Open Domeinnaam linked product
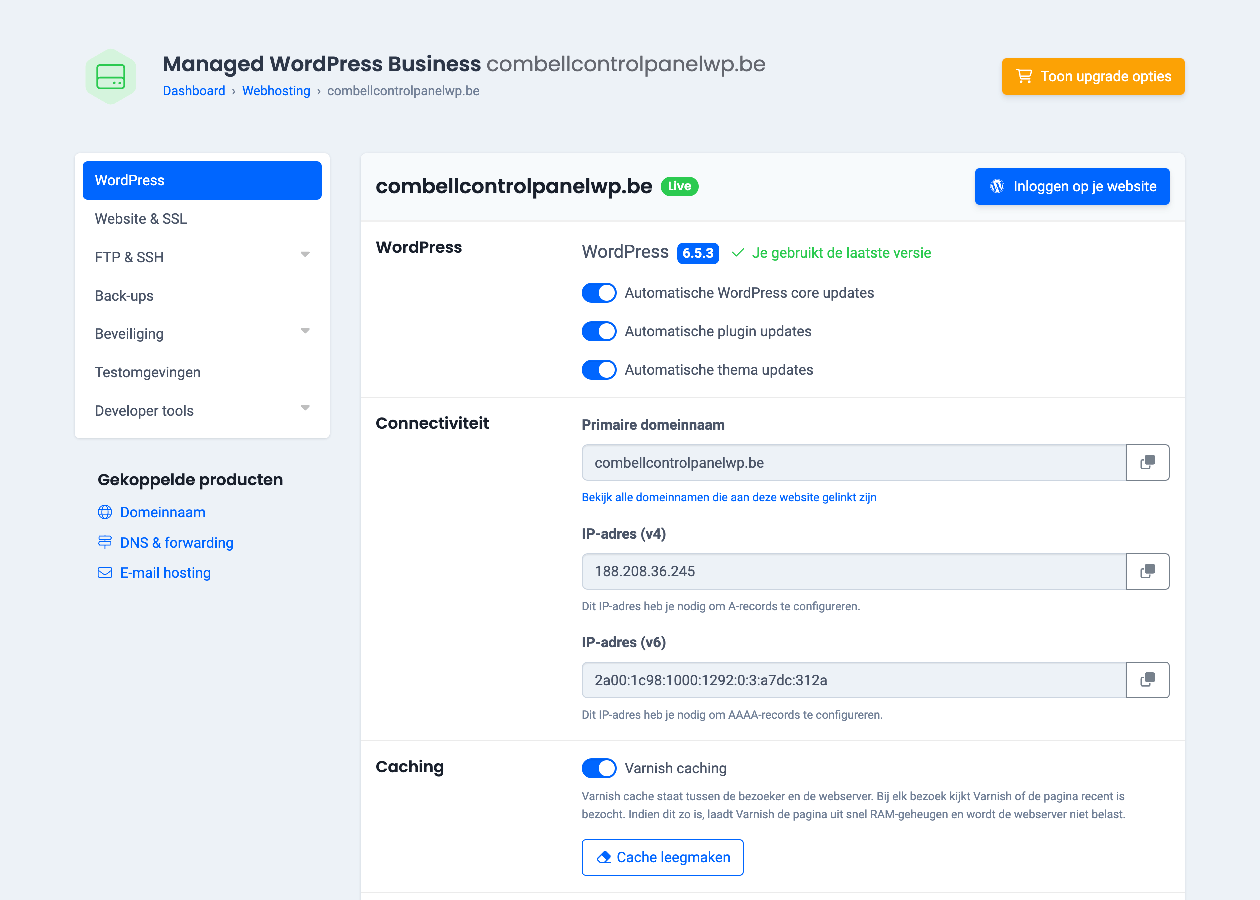Screen dimensions: 1260x900 (163, 512)
